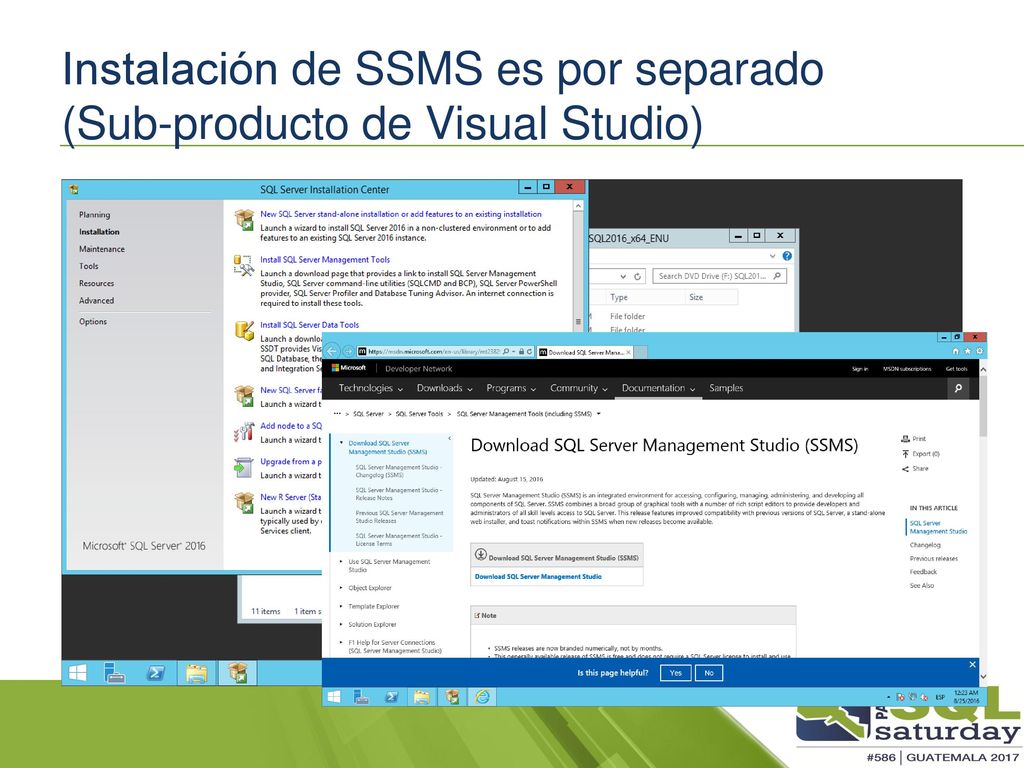
Task: Click the Explorer window help question icon
Action: pos(787,256)
